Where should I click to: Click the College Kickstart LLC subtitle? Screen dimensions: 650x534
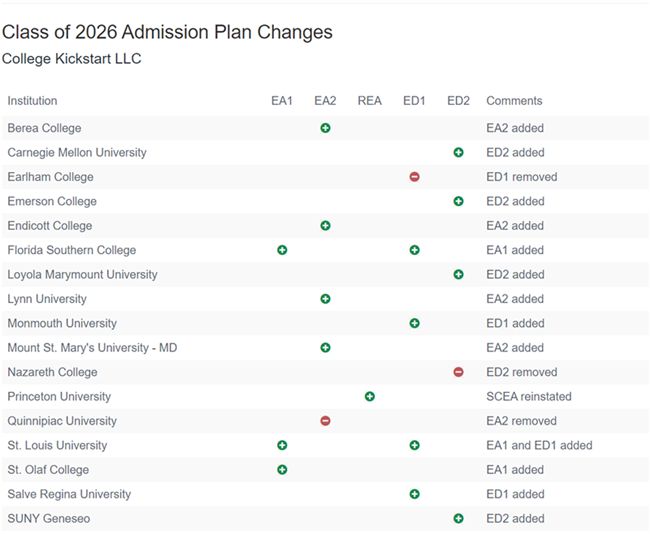pyautogui.click(x=72, y=59)
